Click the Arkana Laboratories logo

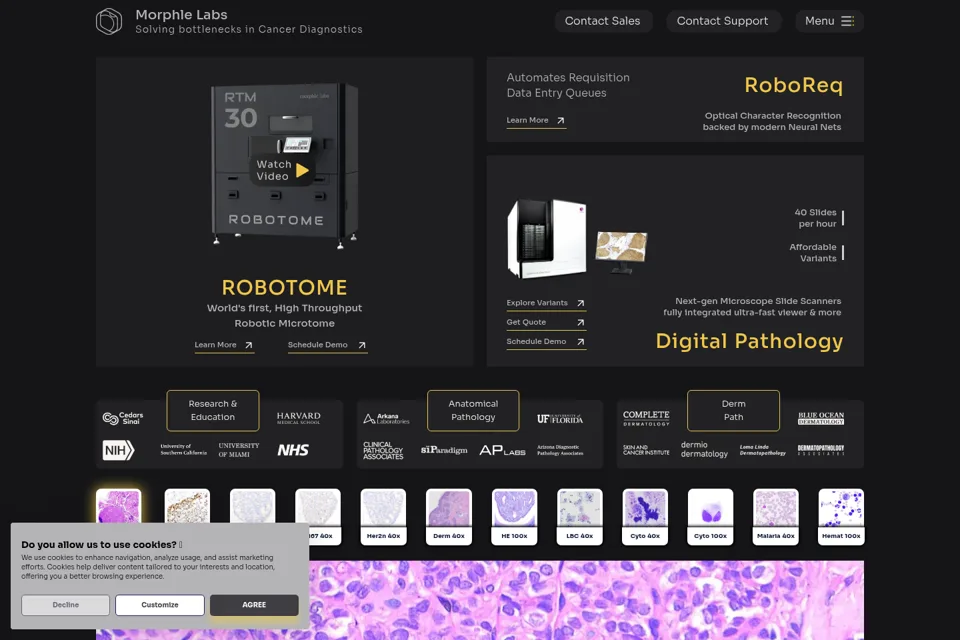coord(386,419)
